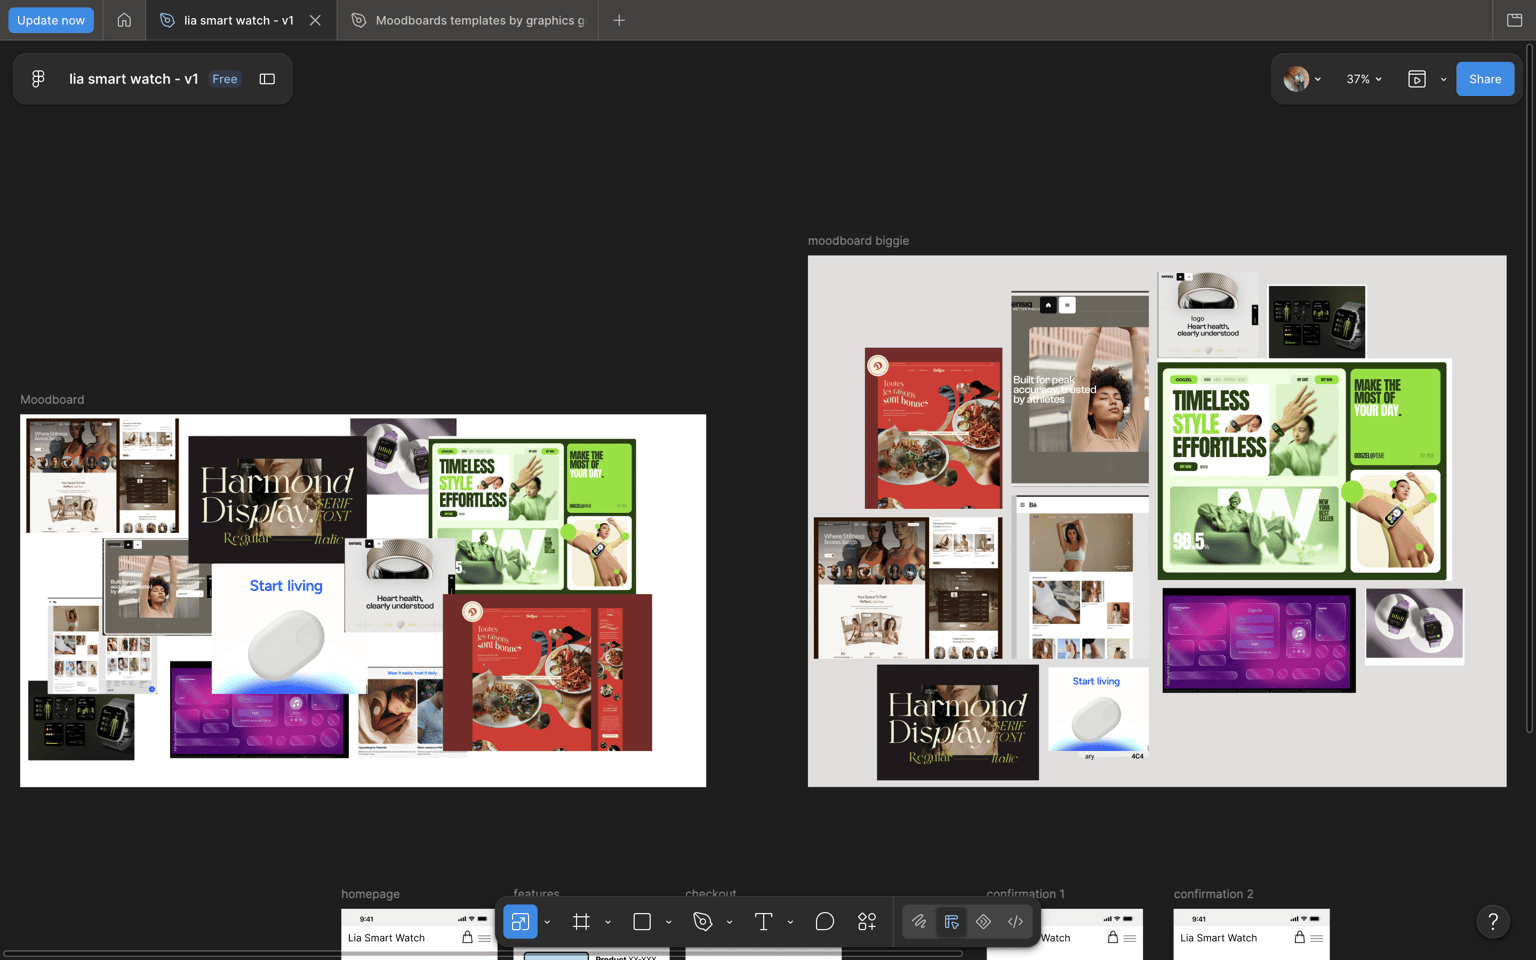Select the "moodboard biggie" frame label
The width and height of the screenshot is (1536, 960).
[858, 241]
